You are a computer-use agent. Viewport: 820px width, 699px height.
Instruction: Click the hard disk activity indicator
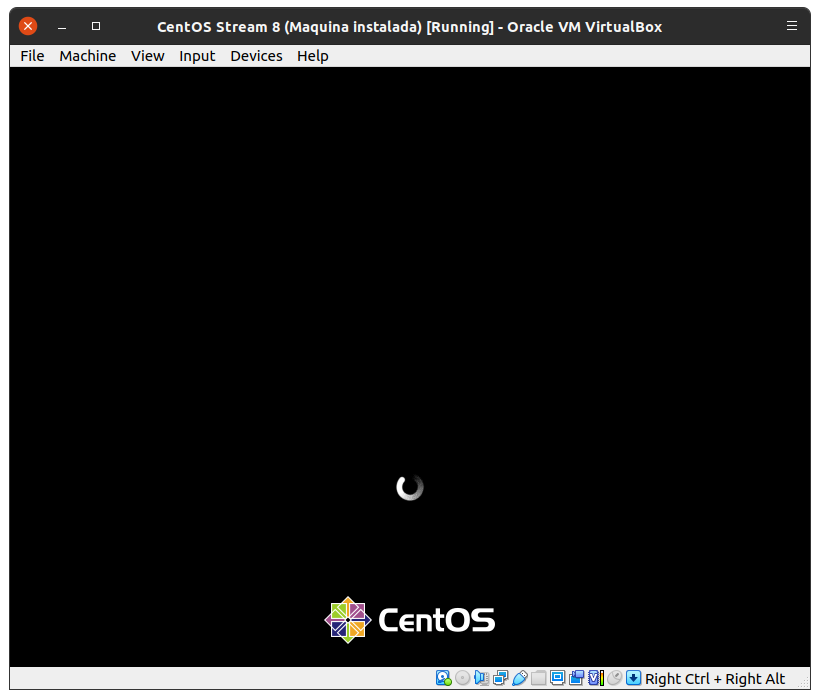click(x=443, y=678)
